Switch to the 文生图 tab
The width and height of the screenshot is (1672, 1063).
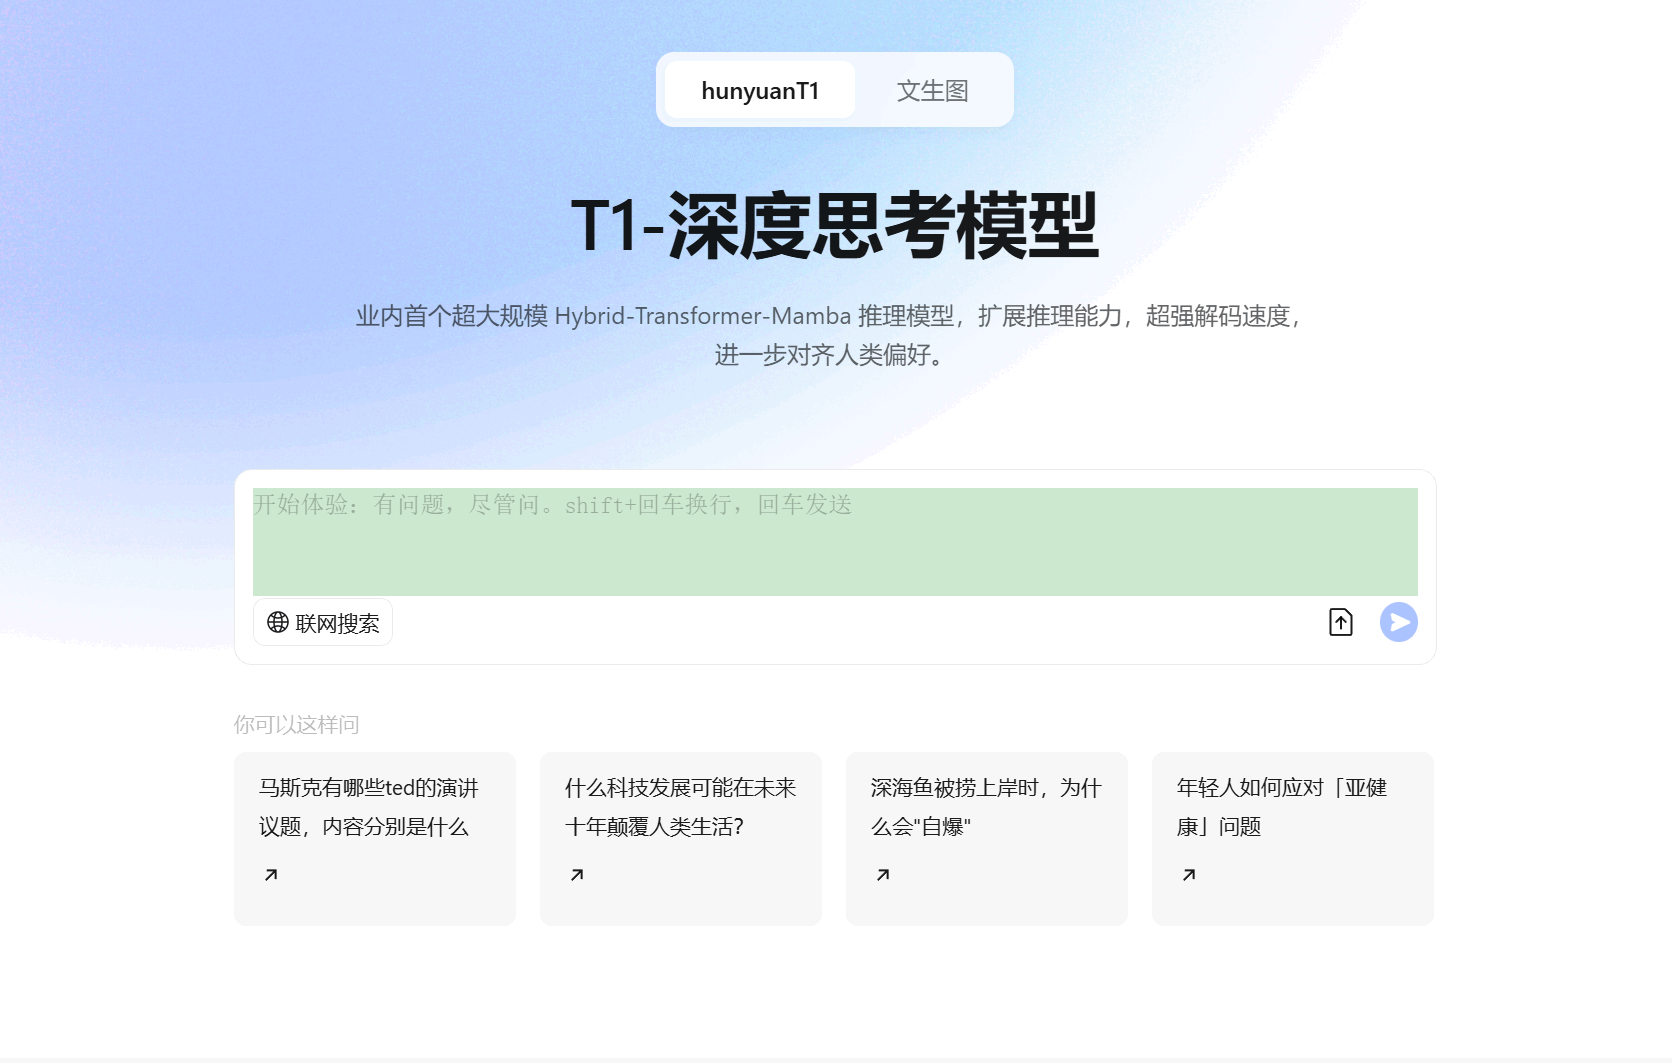tap(932, 90)
